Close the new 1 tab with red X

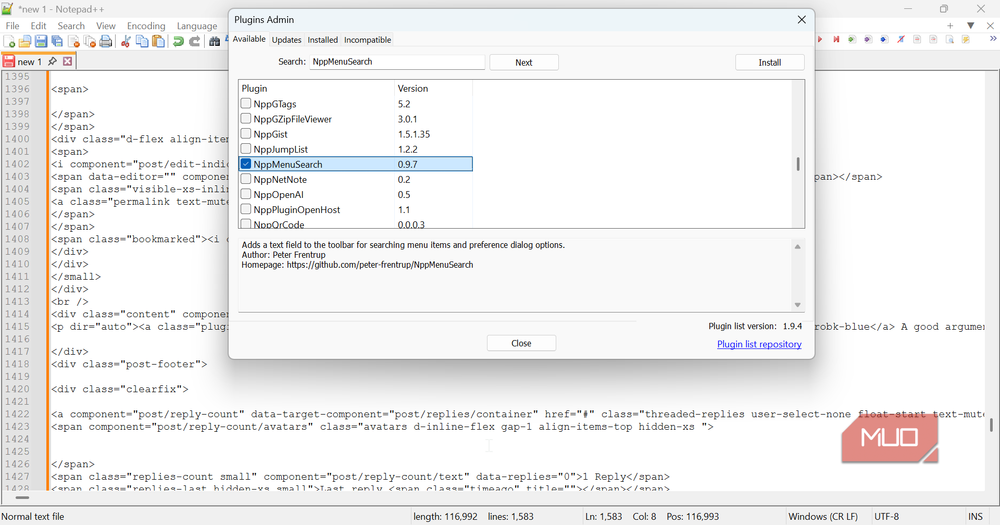[67, 61]
